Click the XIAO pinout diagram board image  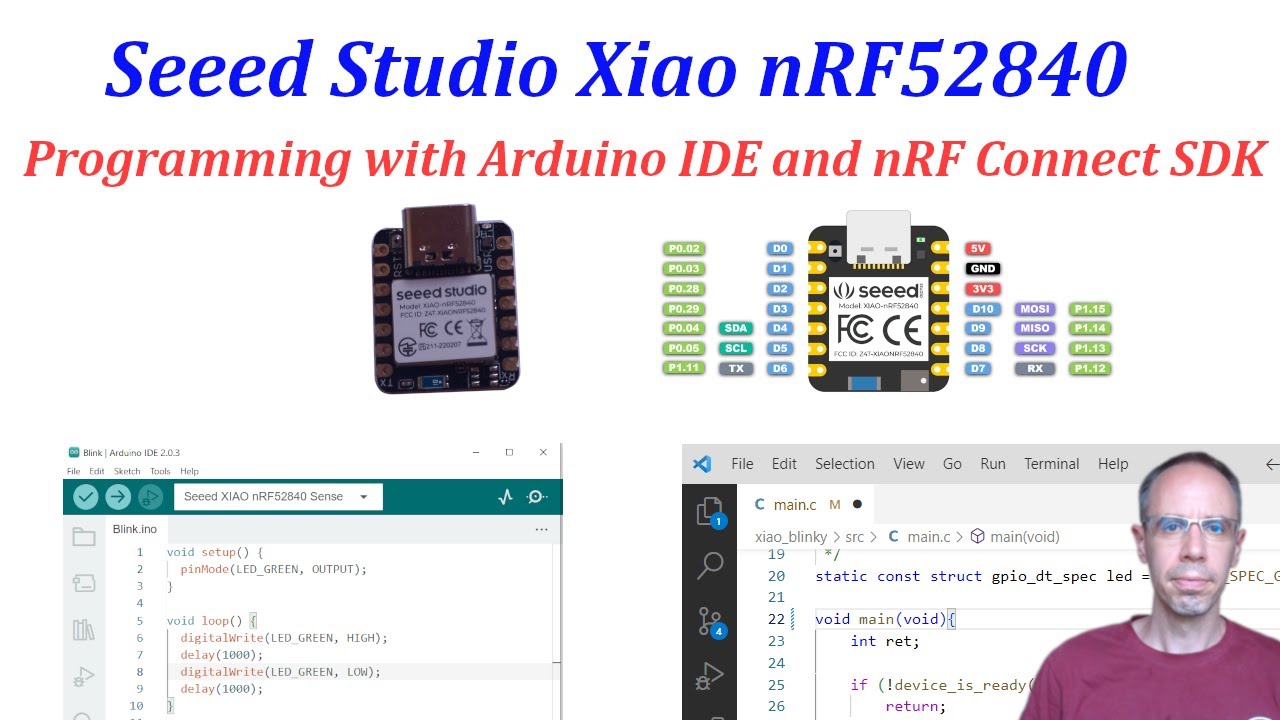878,300
